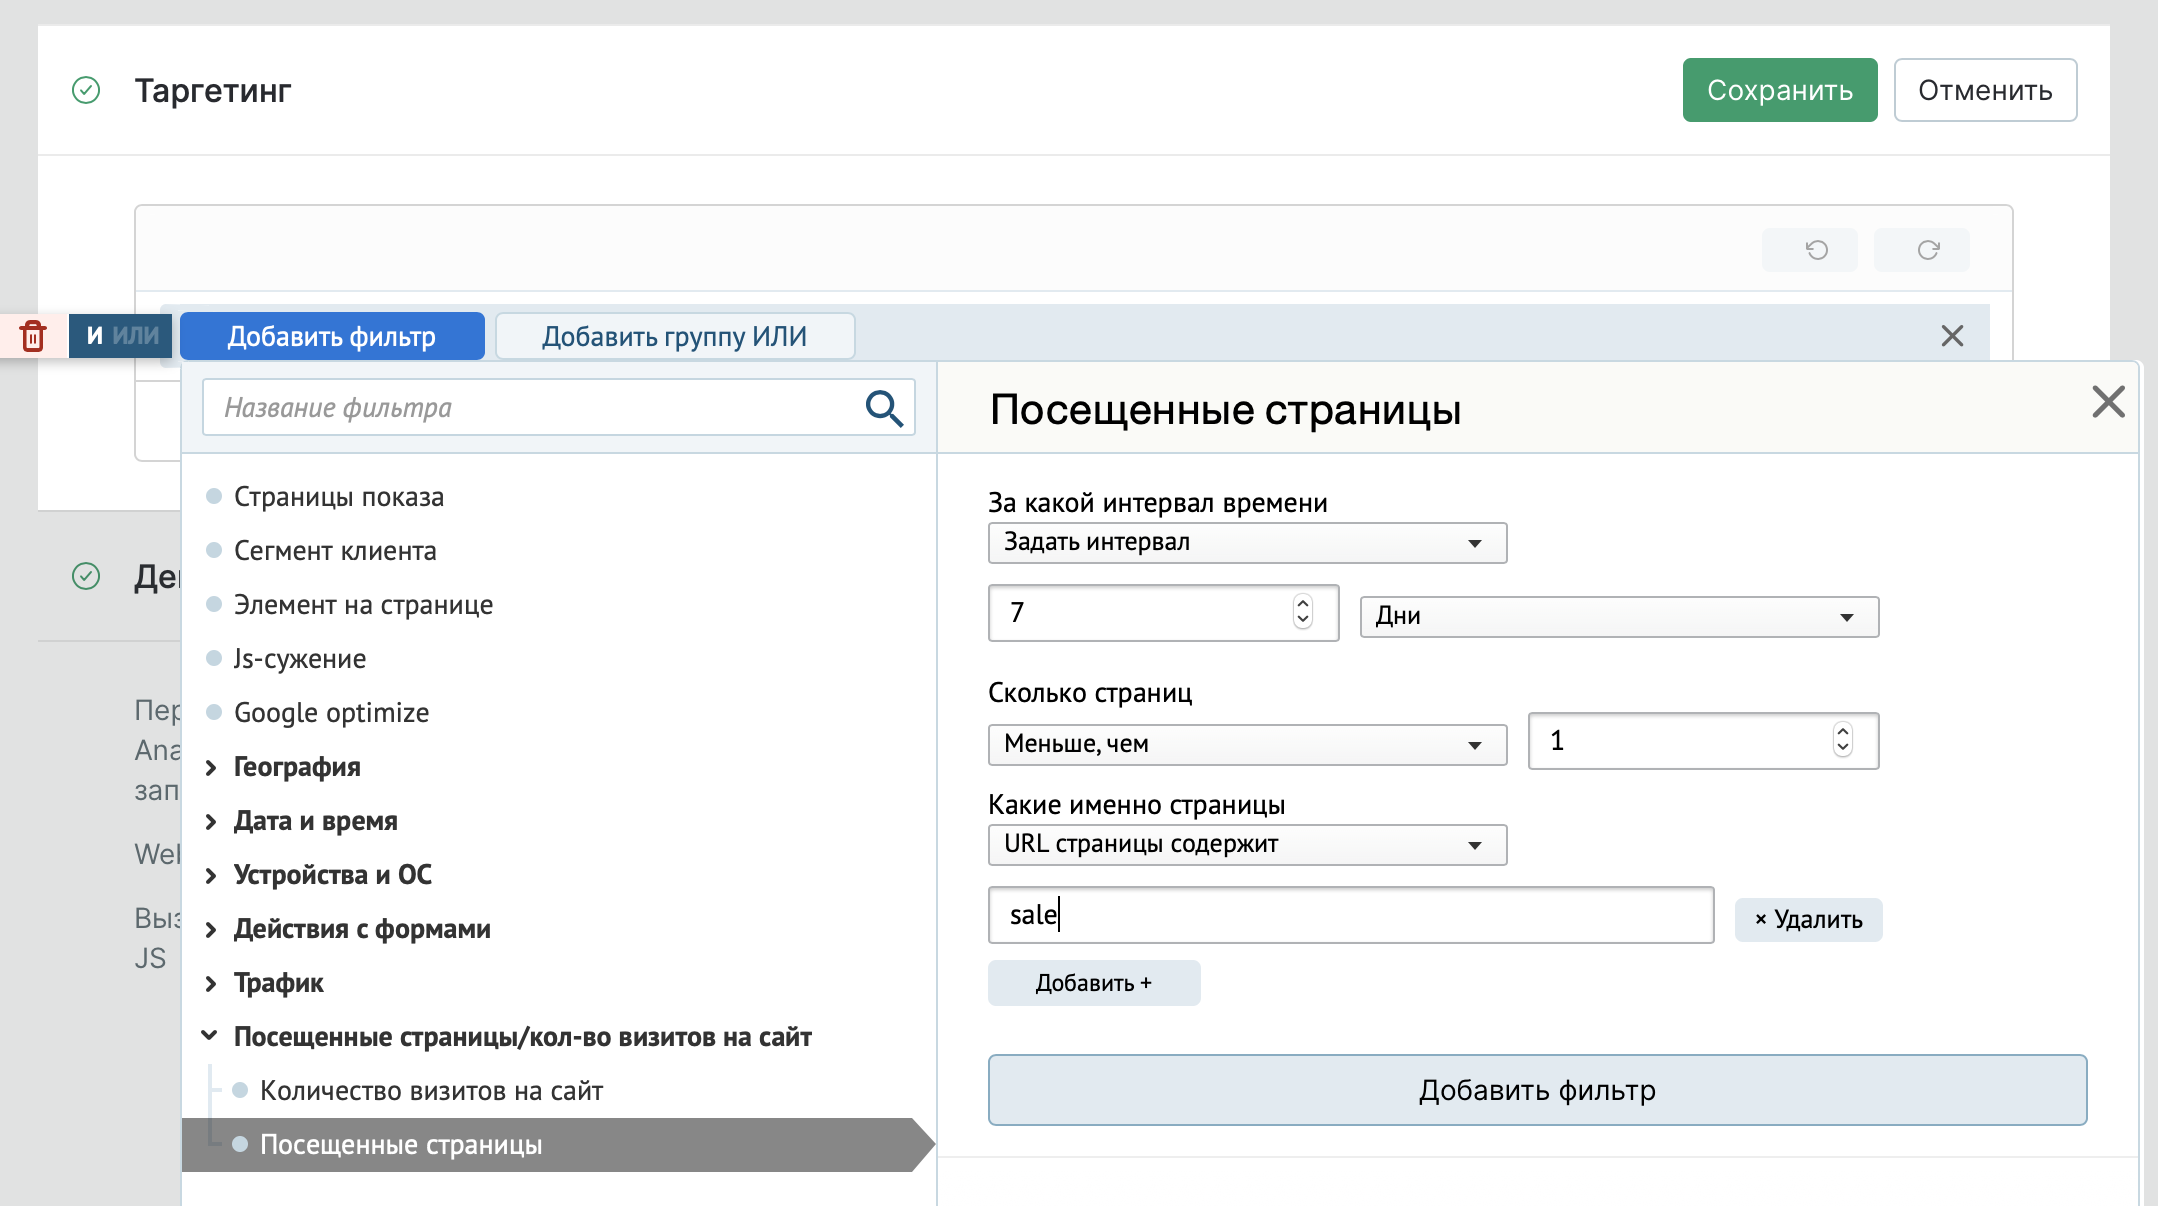
Task: Click Добавить группу ИЛИ
Action: coord(675,336)
